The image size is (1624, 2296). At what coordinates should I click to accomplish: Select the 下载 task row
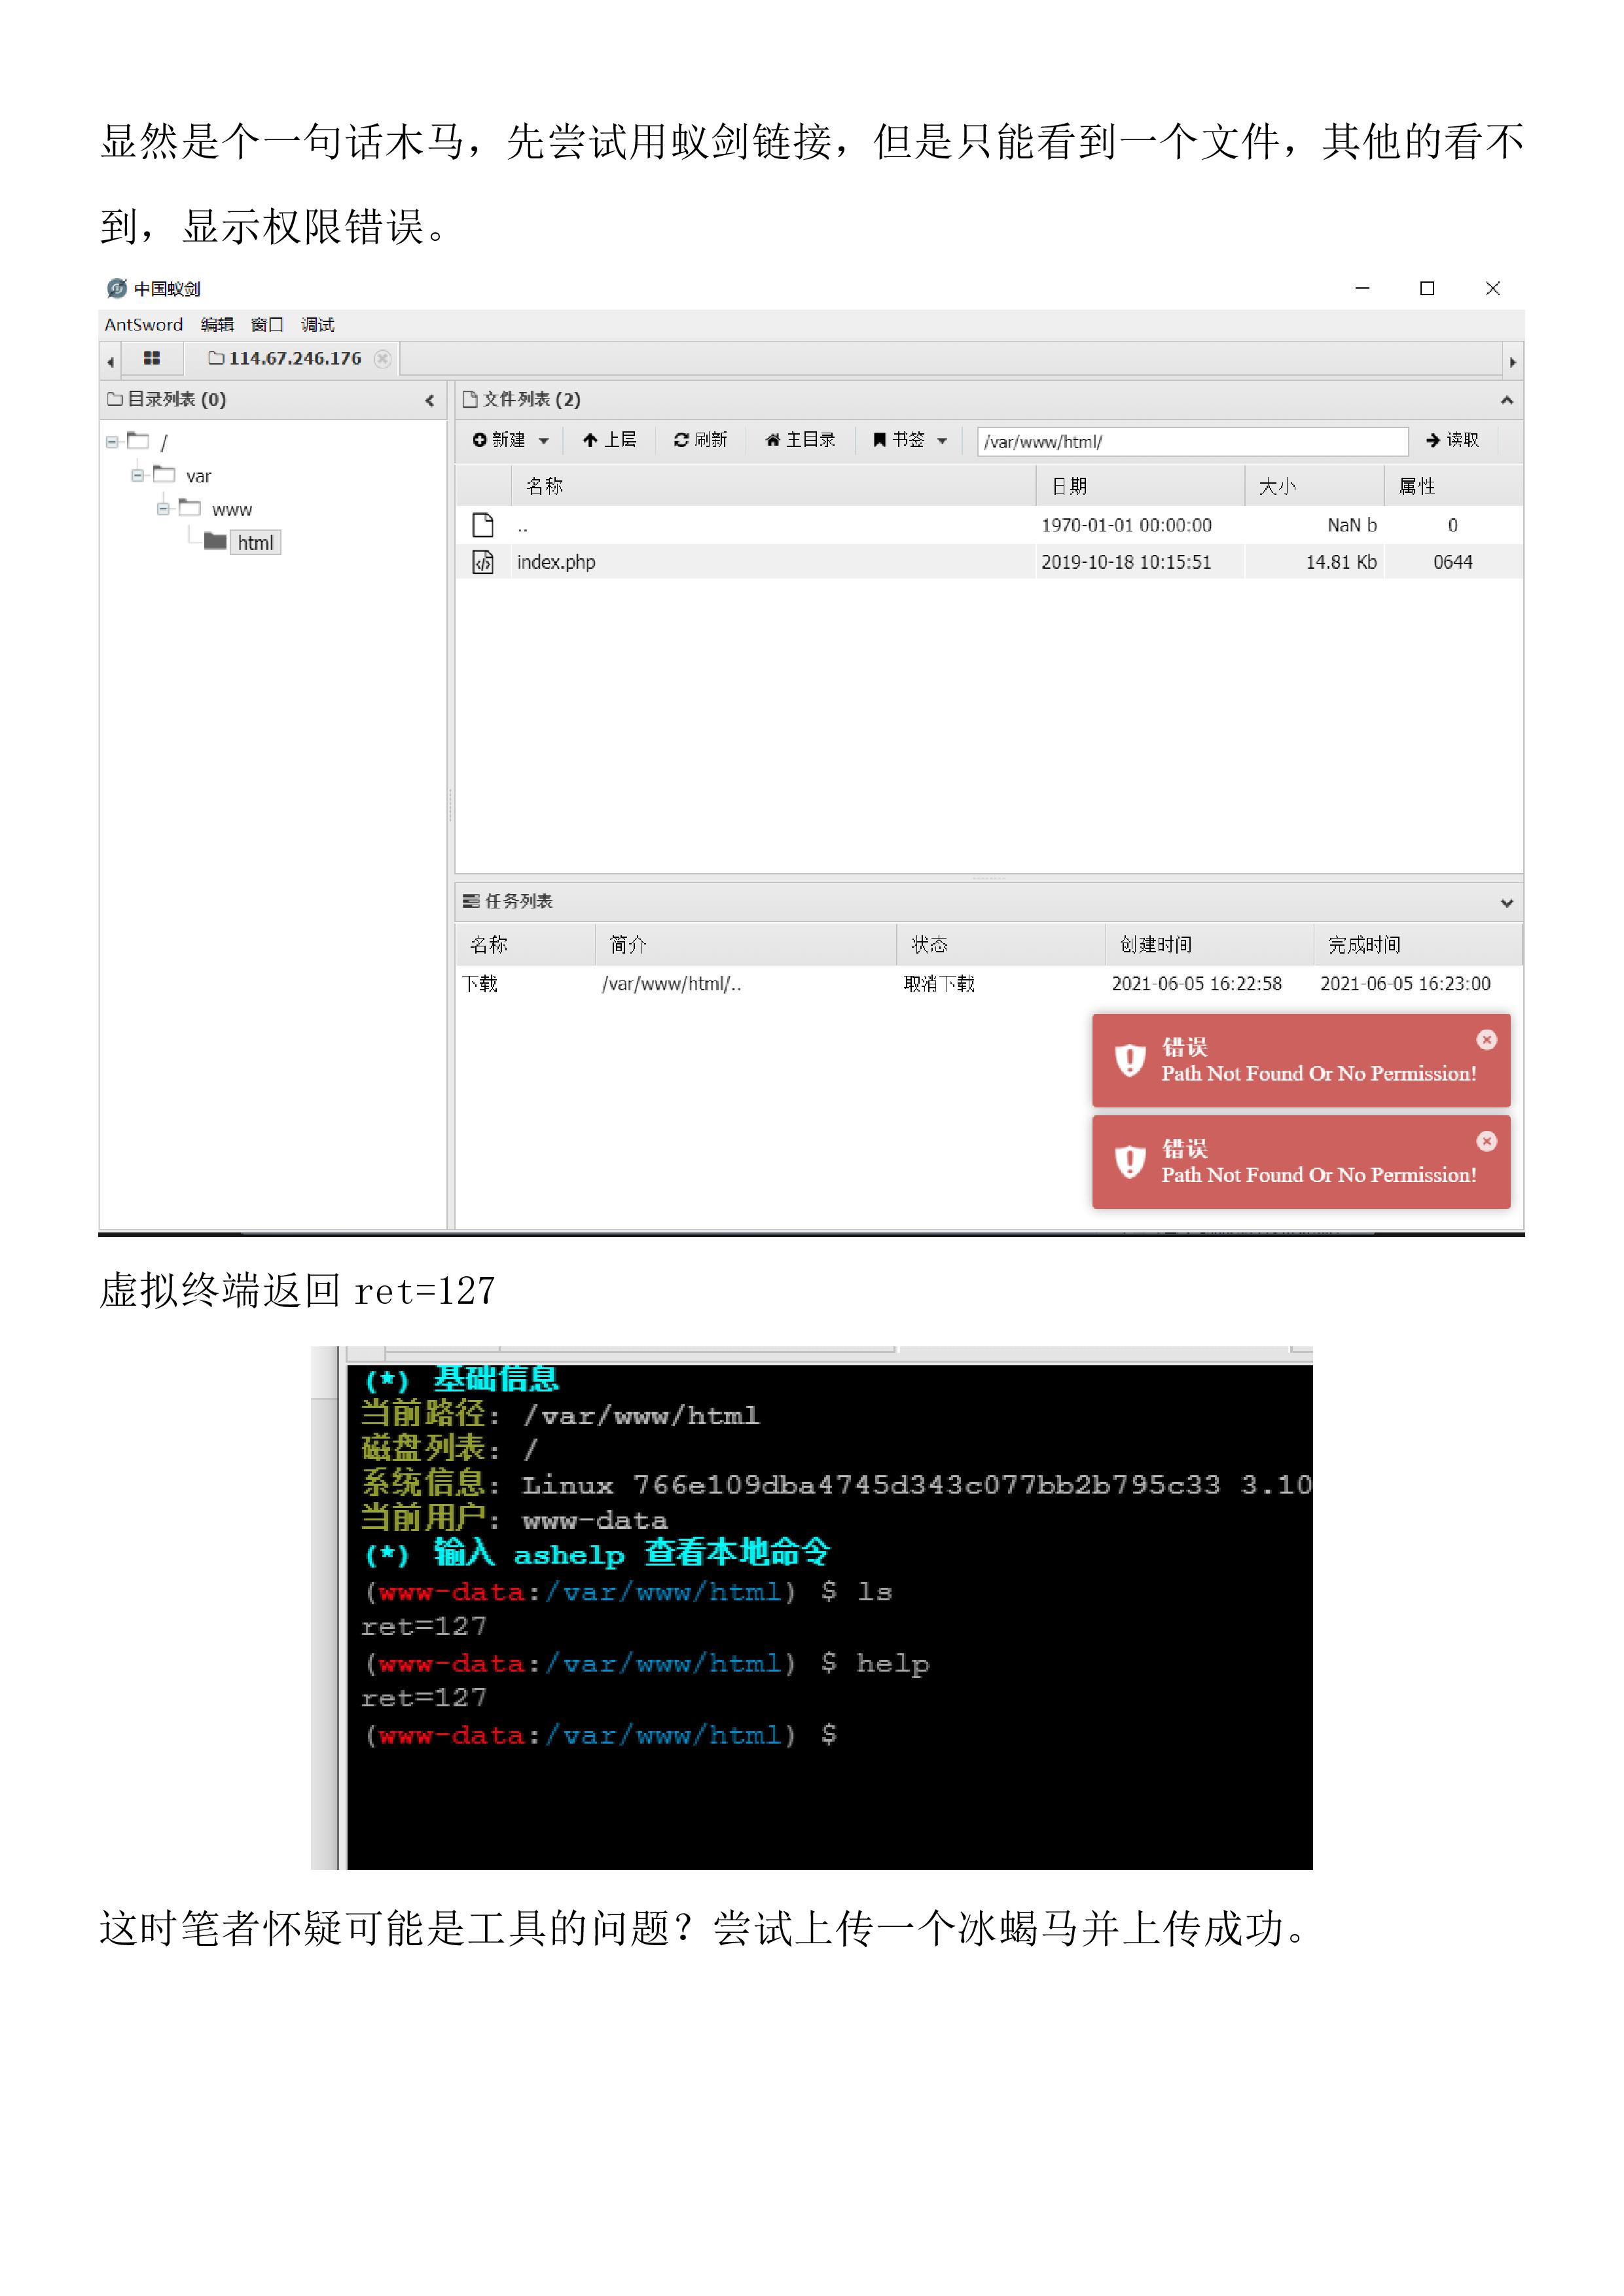coord(989,984)
